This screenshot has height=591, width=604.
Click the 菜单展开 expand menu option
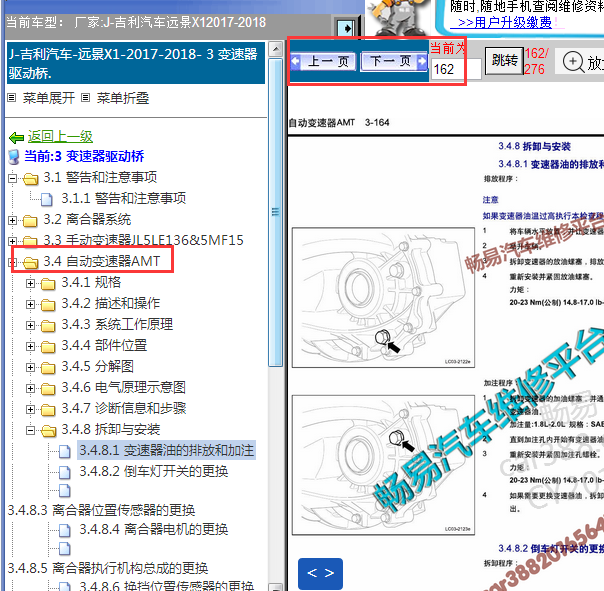point(49,98)
